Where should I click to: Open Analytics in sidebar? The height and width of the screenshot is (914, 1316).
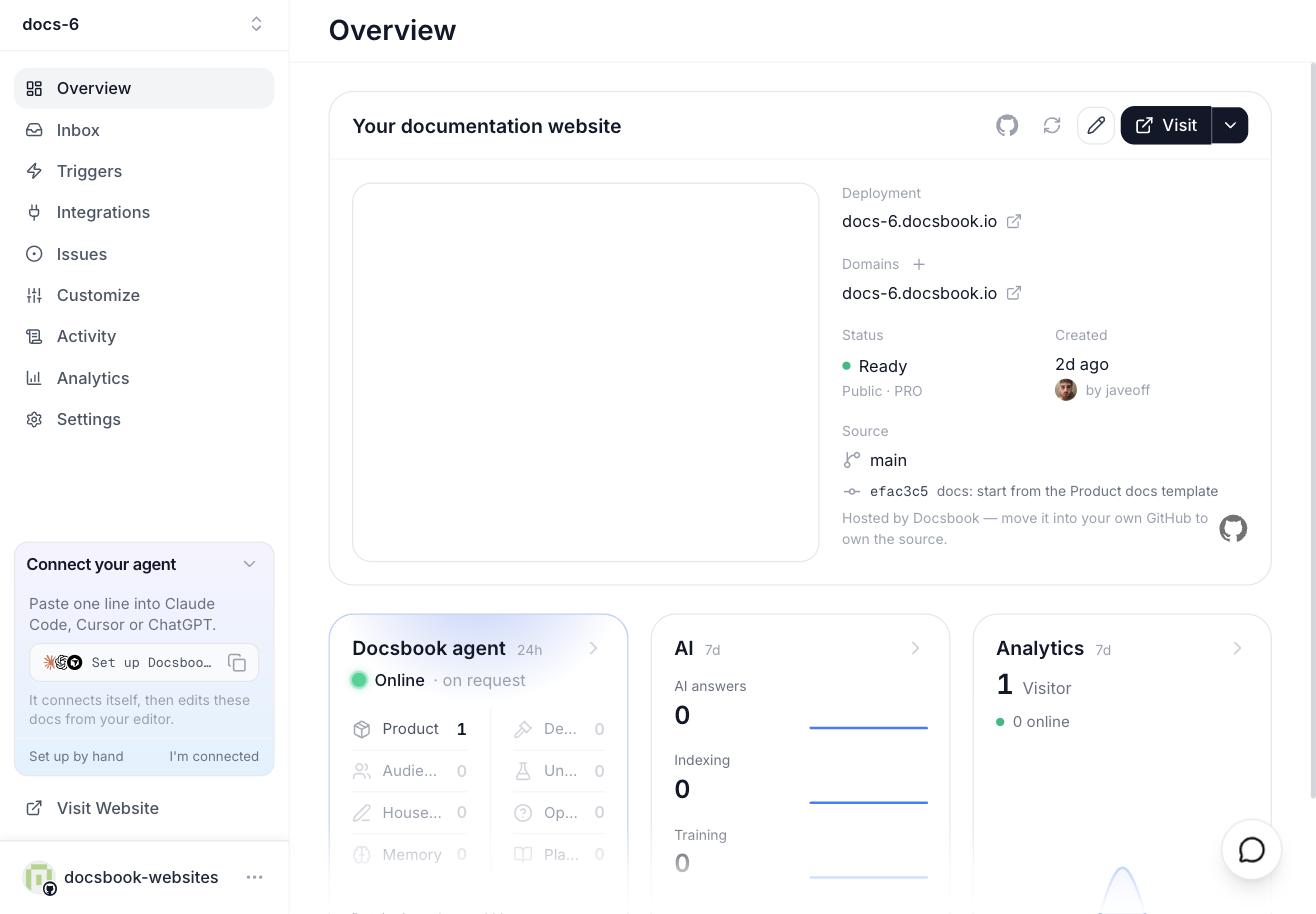tap(144, 378)
